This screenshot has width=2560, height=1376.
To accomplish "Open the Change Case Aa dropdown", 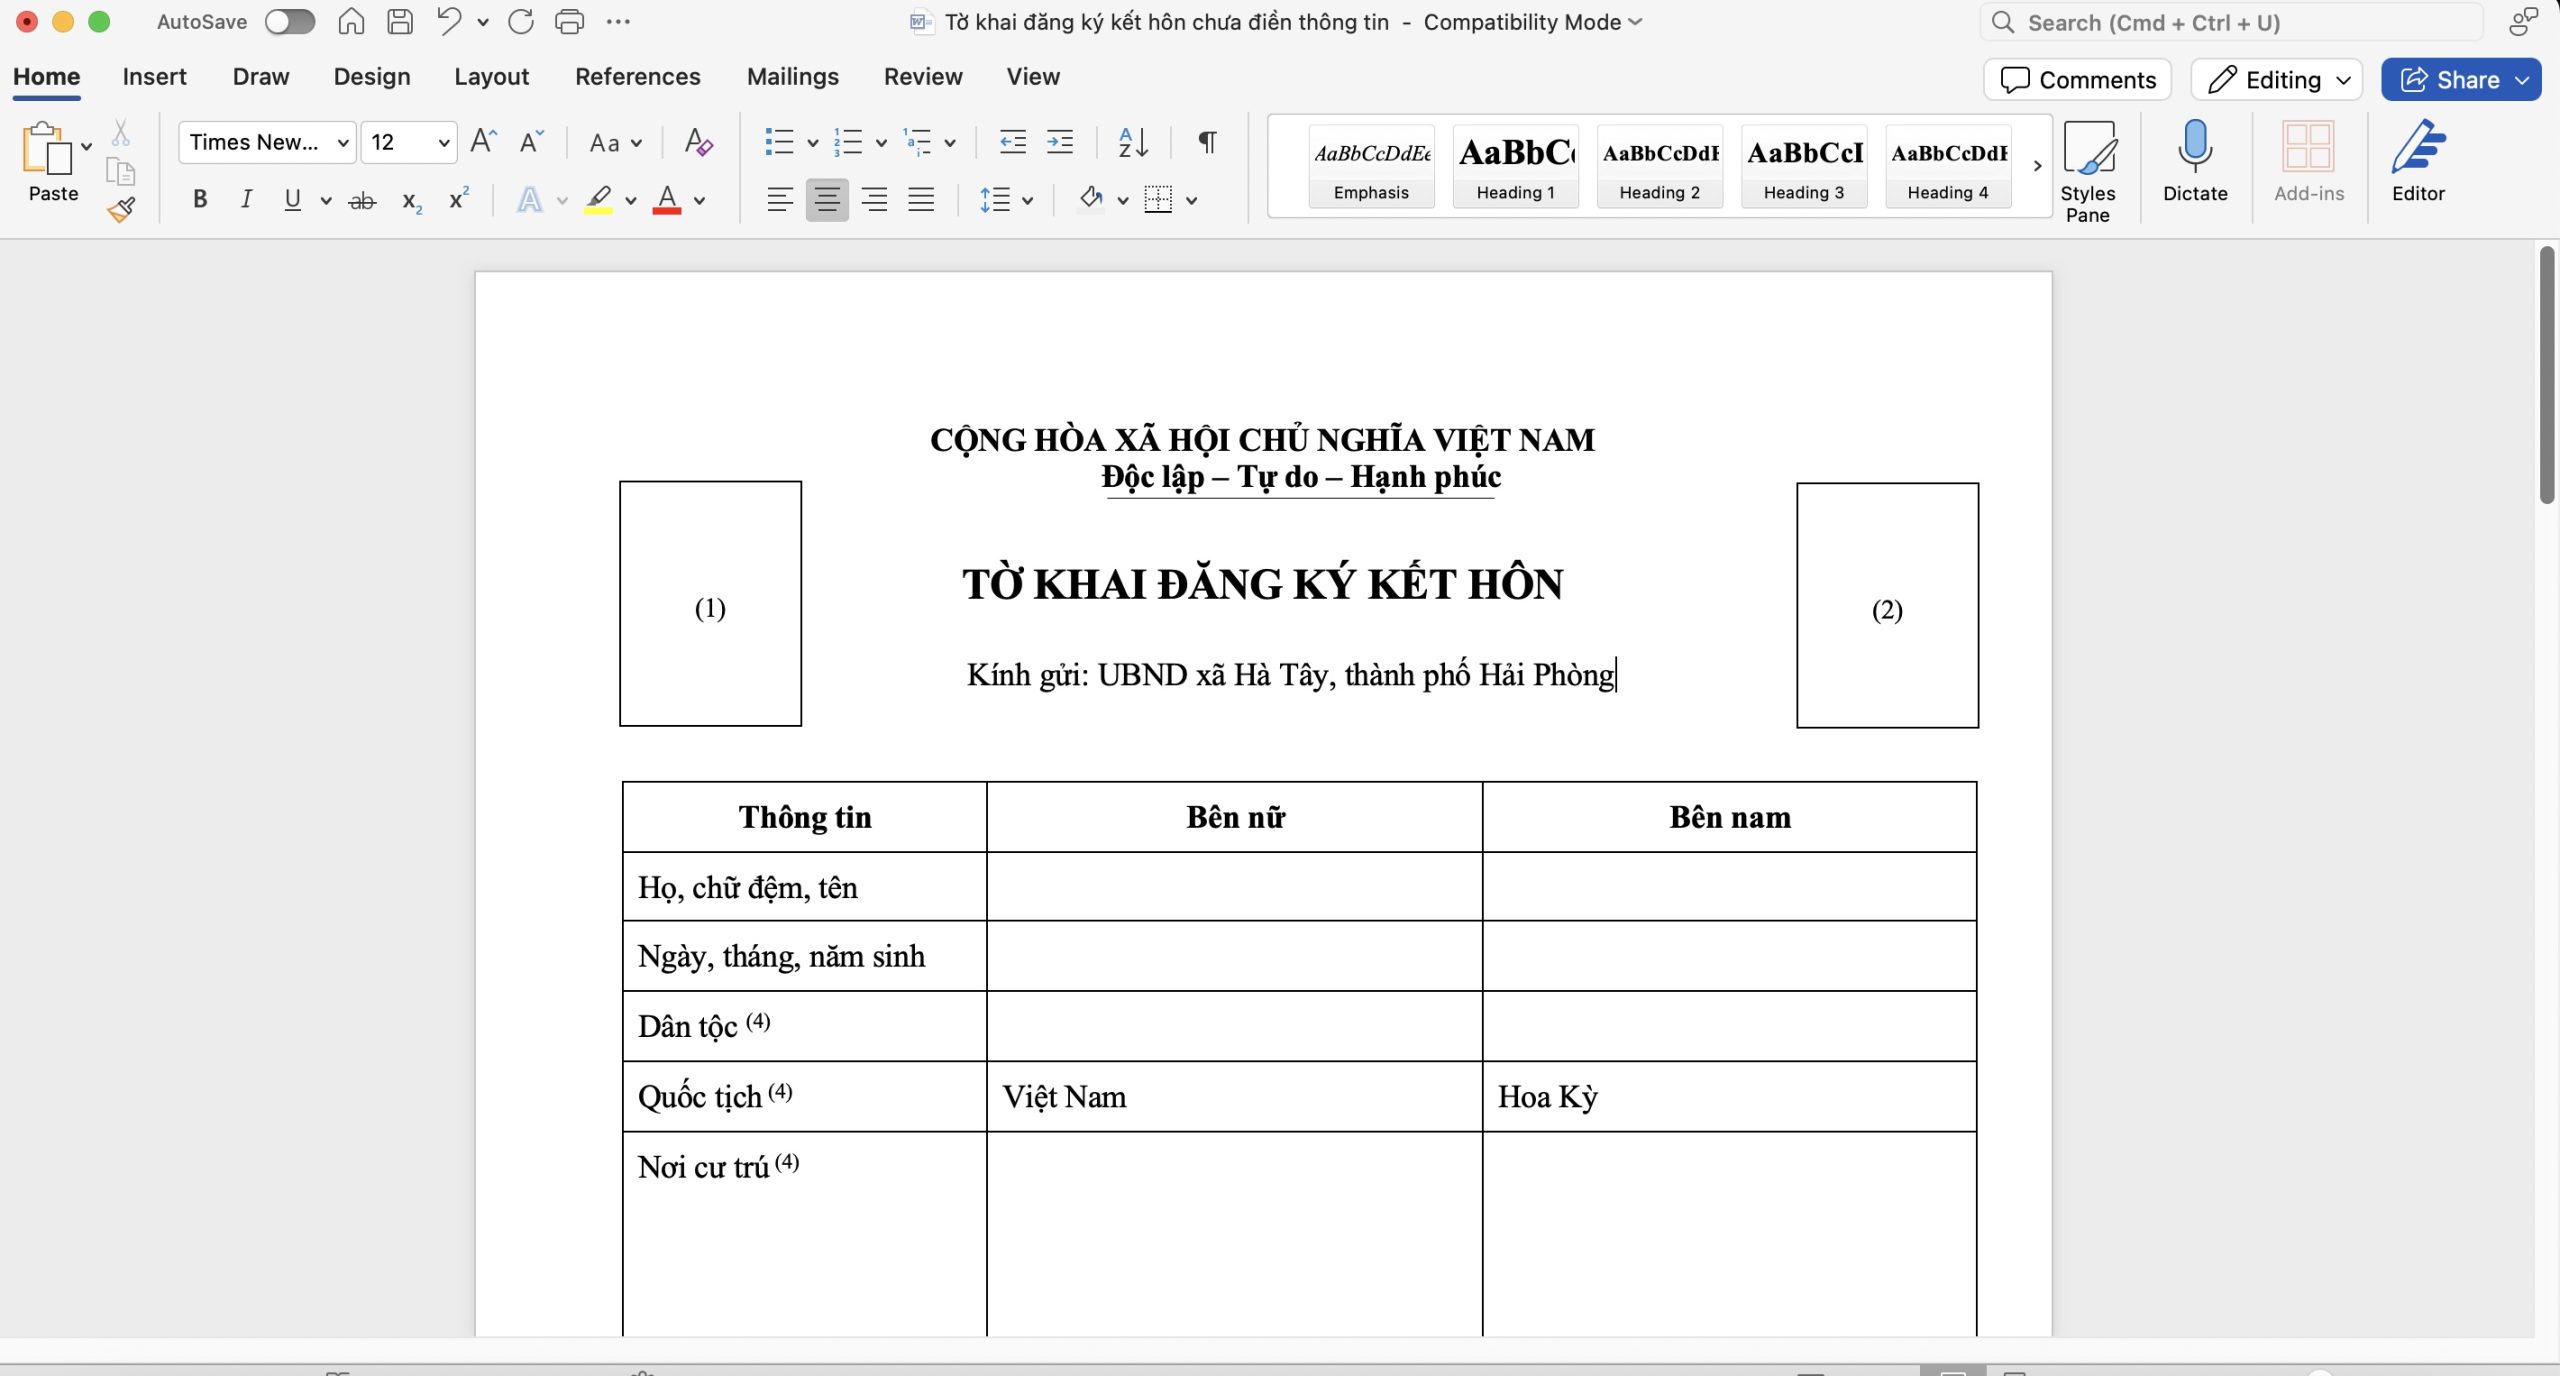I will coord(615,142).
